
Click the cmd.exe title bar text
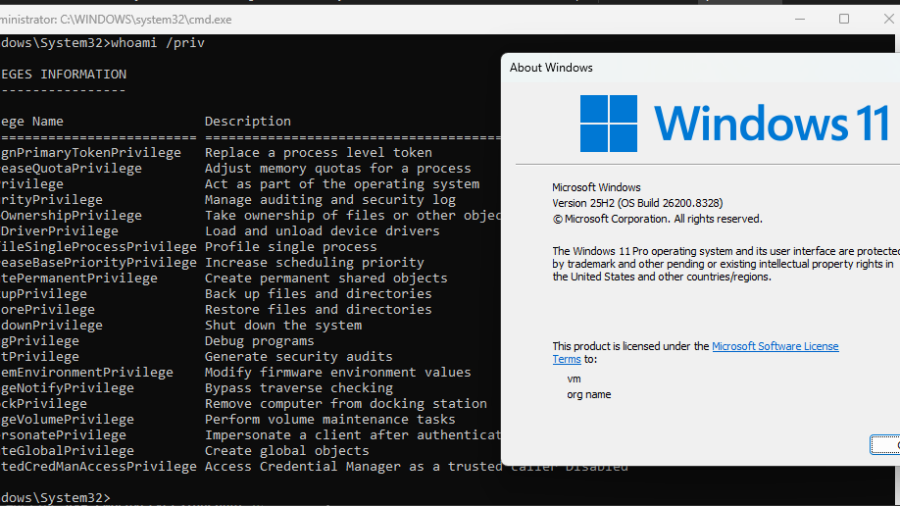point(116,20)
